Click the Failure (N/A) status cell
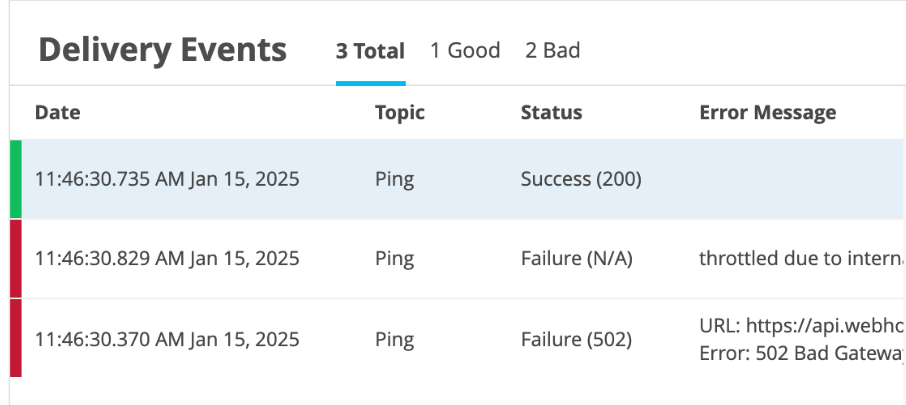This screenshot has height=405, width=906. pyautogui.click(x=577, y=259)
